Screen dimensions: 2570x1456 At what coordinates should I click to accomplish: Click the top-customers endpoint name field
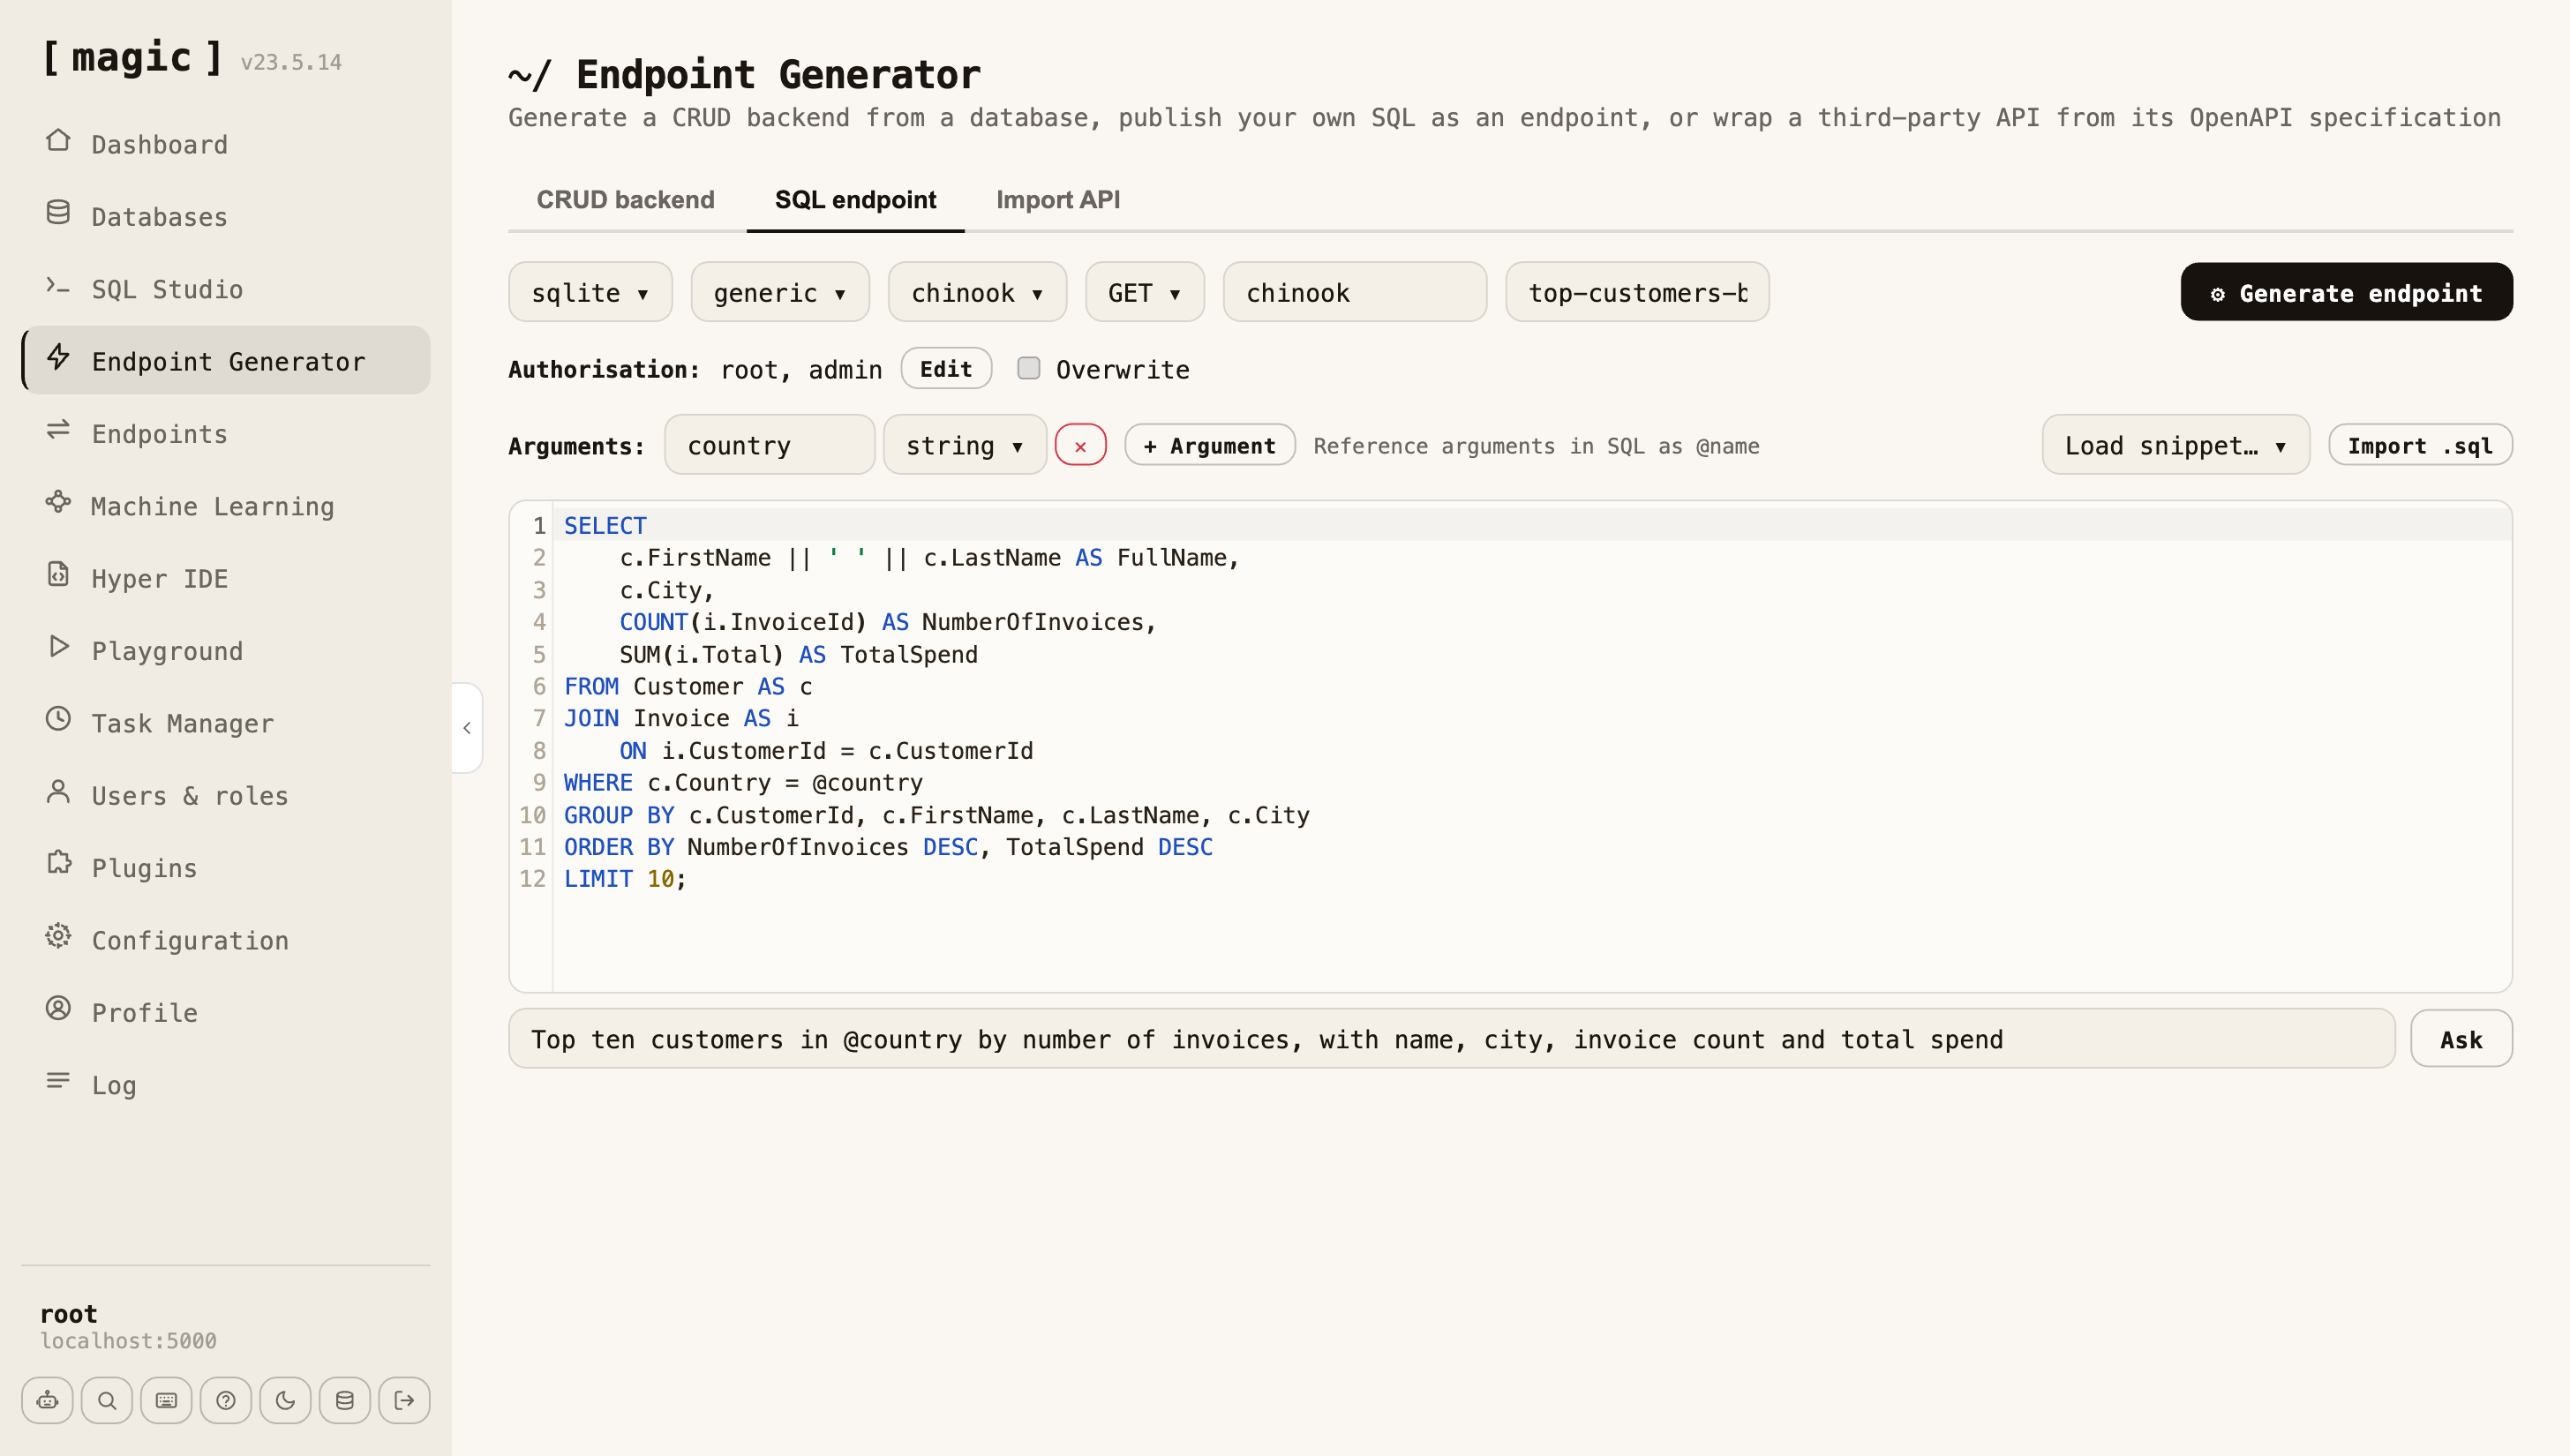(1637, 292)
